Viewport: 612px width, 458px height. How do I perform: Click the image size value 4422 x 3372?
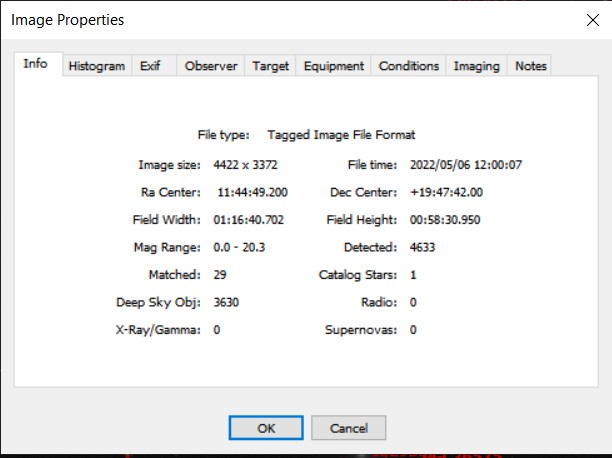[x=245, y=165]
